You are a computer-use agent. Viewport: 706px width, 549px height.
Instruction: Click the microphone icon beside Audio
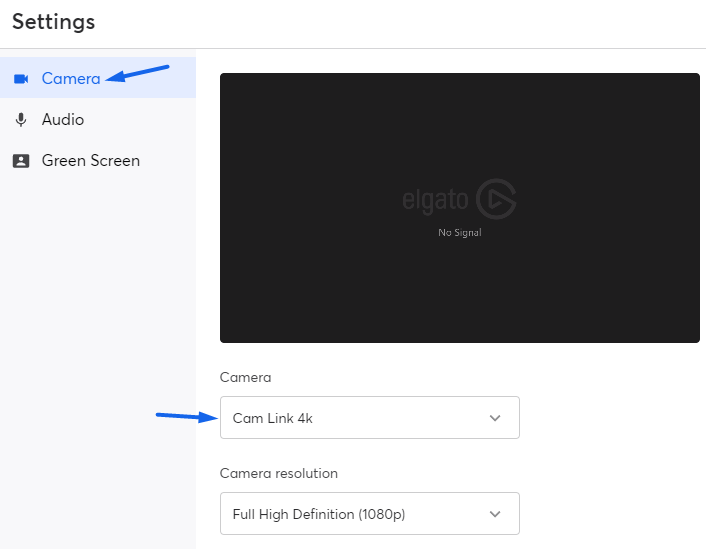pyautogui.click(x=21, y=120)
